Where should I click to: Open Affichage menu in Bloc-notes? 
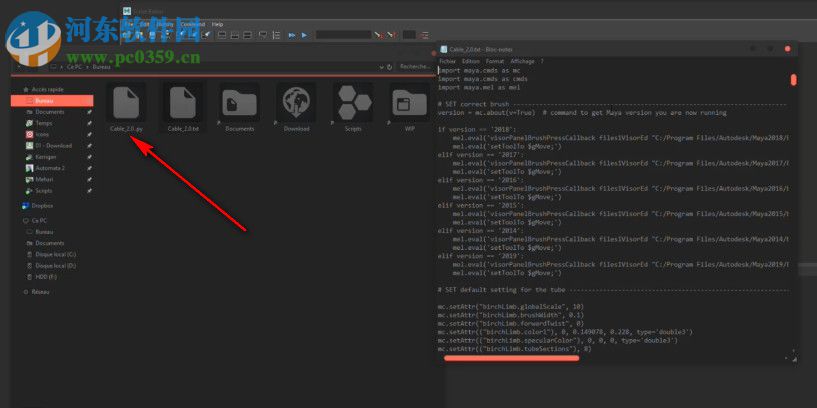[x=522, y=61]
